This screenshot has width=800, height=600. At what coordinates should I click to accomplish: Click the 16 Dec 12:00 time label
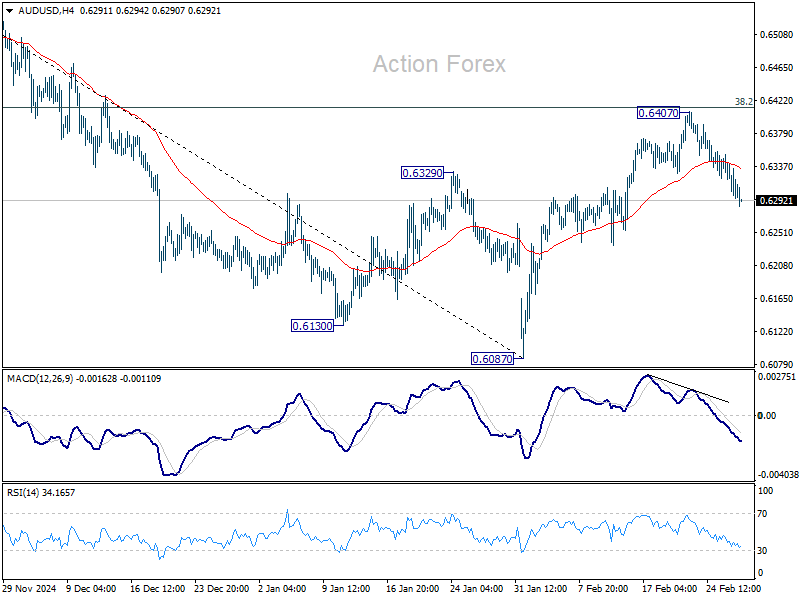pos(157,588)
